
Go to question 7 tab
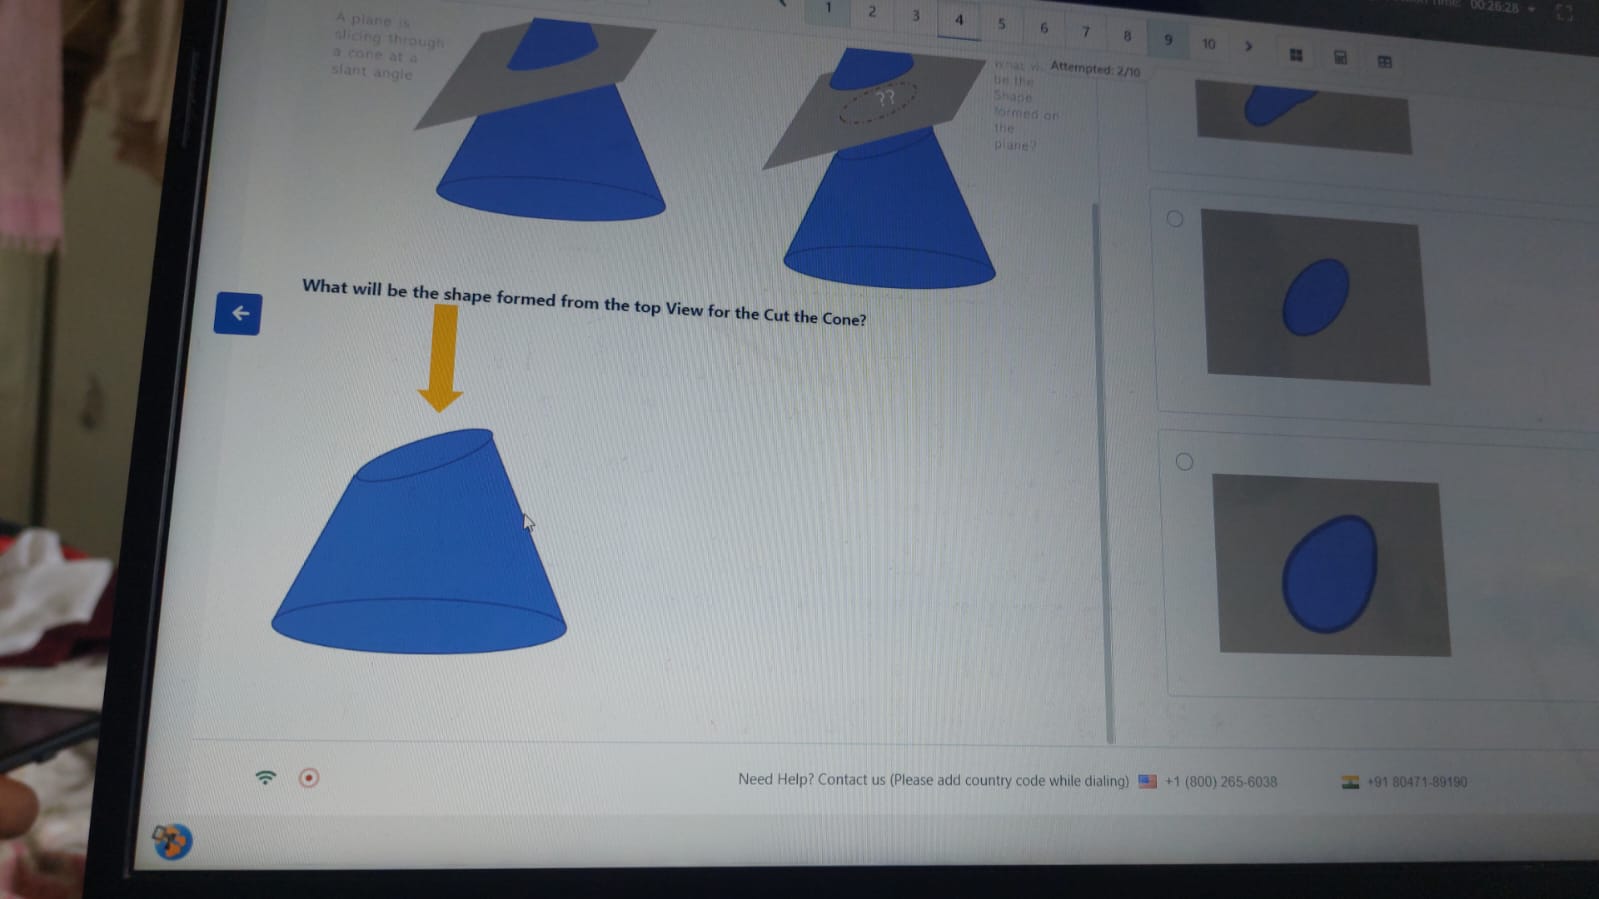[1086, 32]
